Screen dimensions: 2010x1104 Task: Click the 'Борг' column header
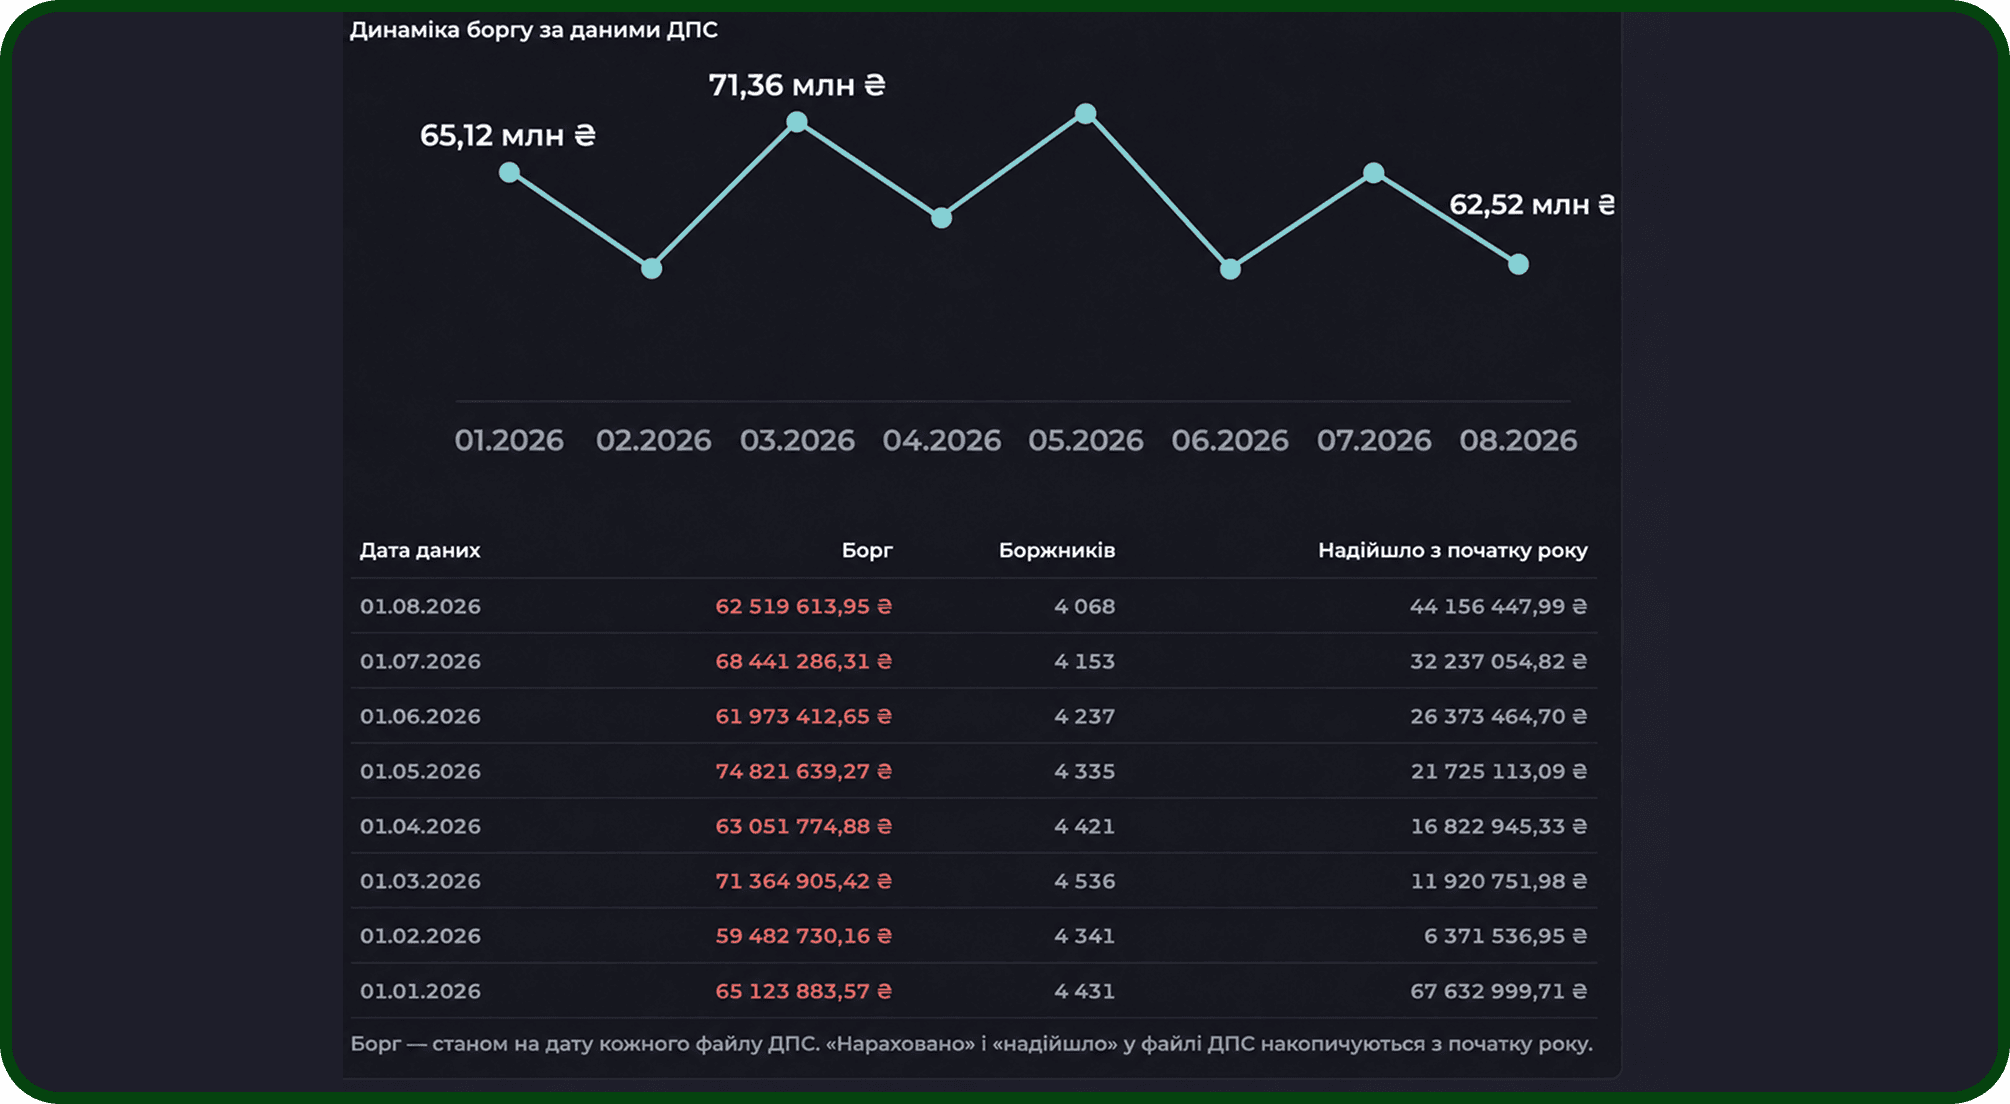coord(867,550)
